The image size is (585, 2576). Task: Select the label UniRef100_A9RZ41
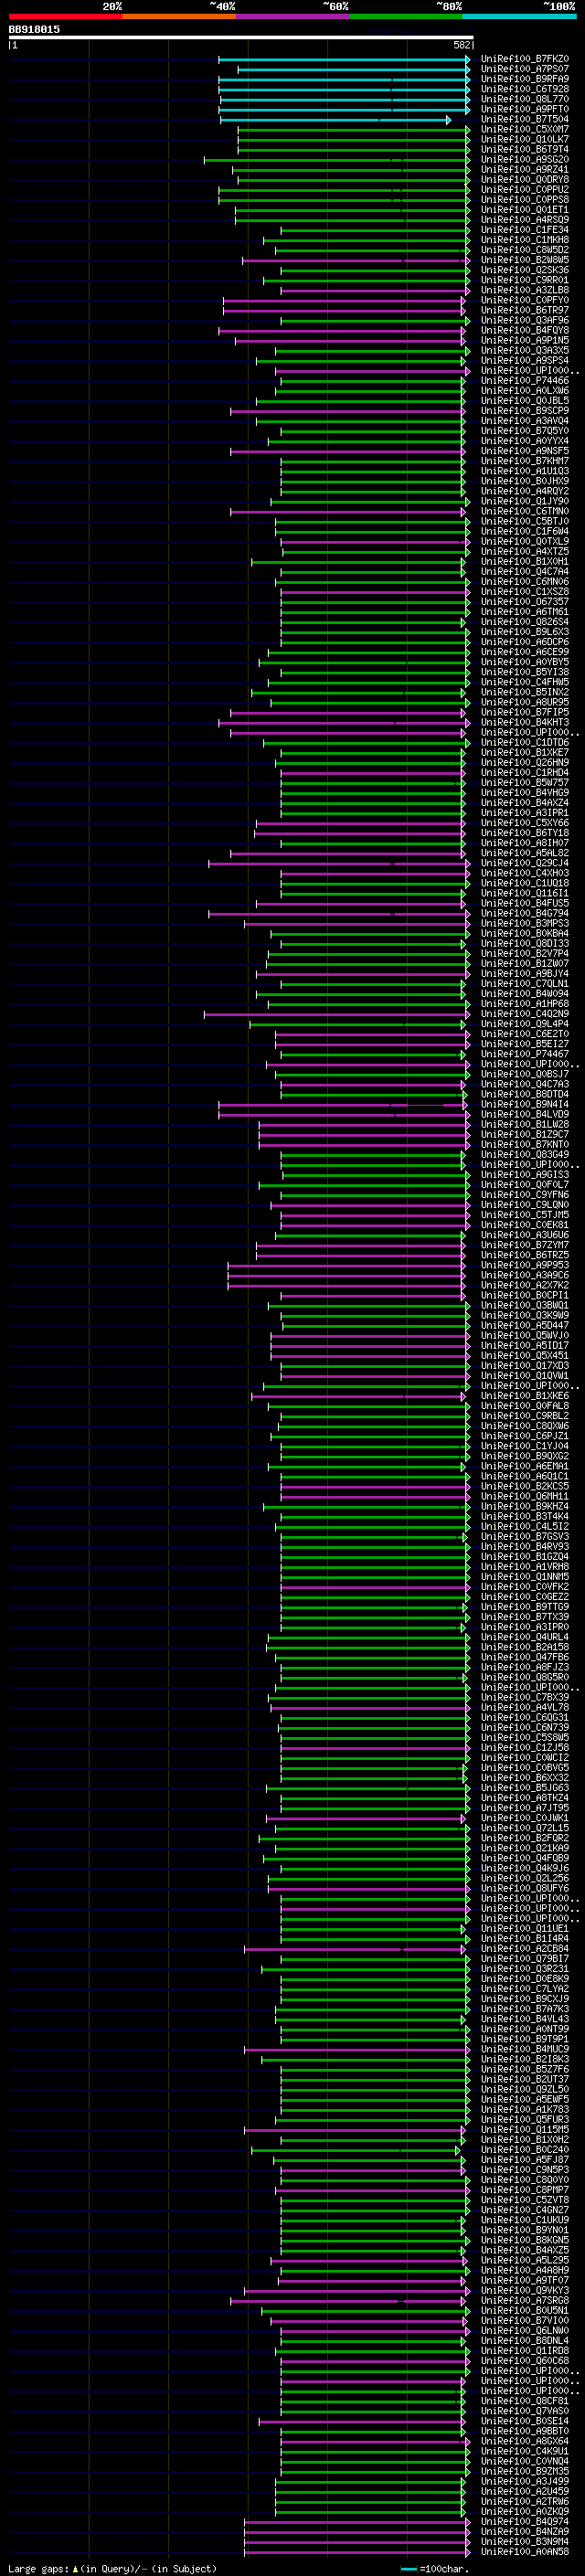[x=524, y=169]
